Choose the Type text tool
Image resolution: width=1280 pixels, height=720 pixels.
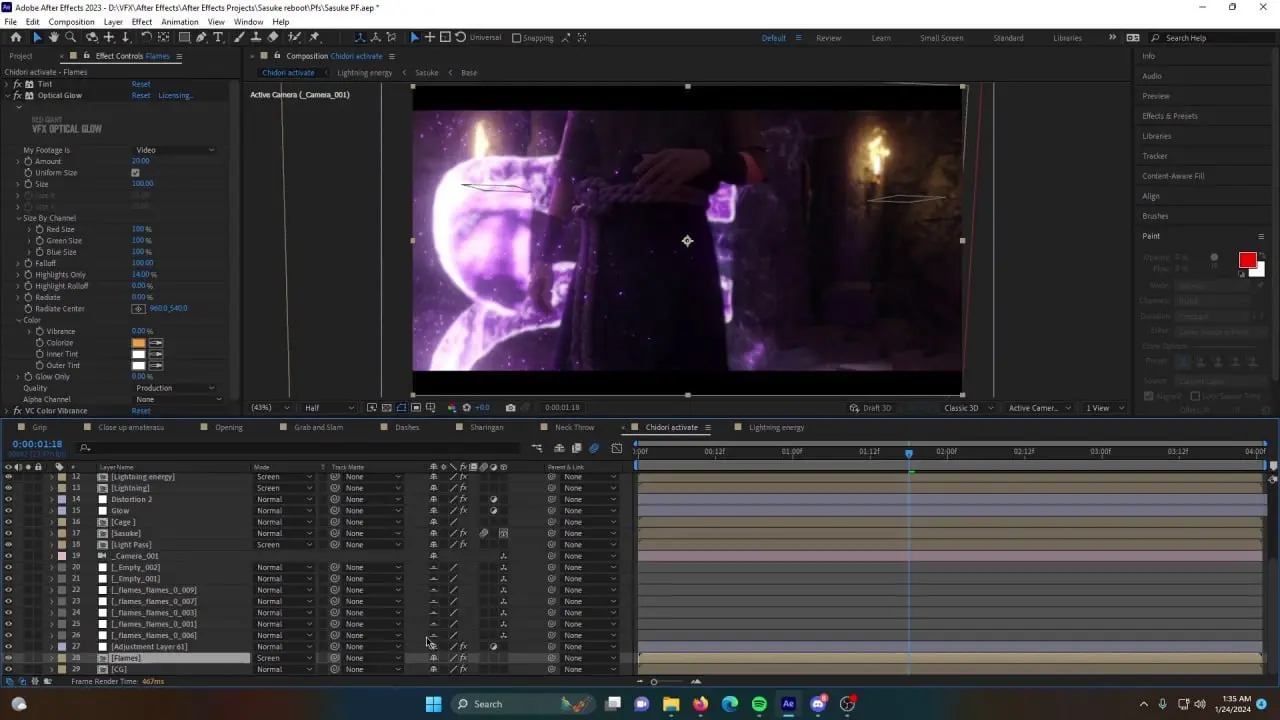point(218,37)
